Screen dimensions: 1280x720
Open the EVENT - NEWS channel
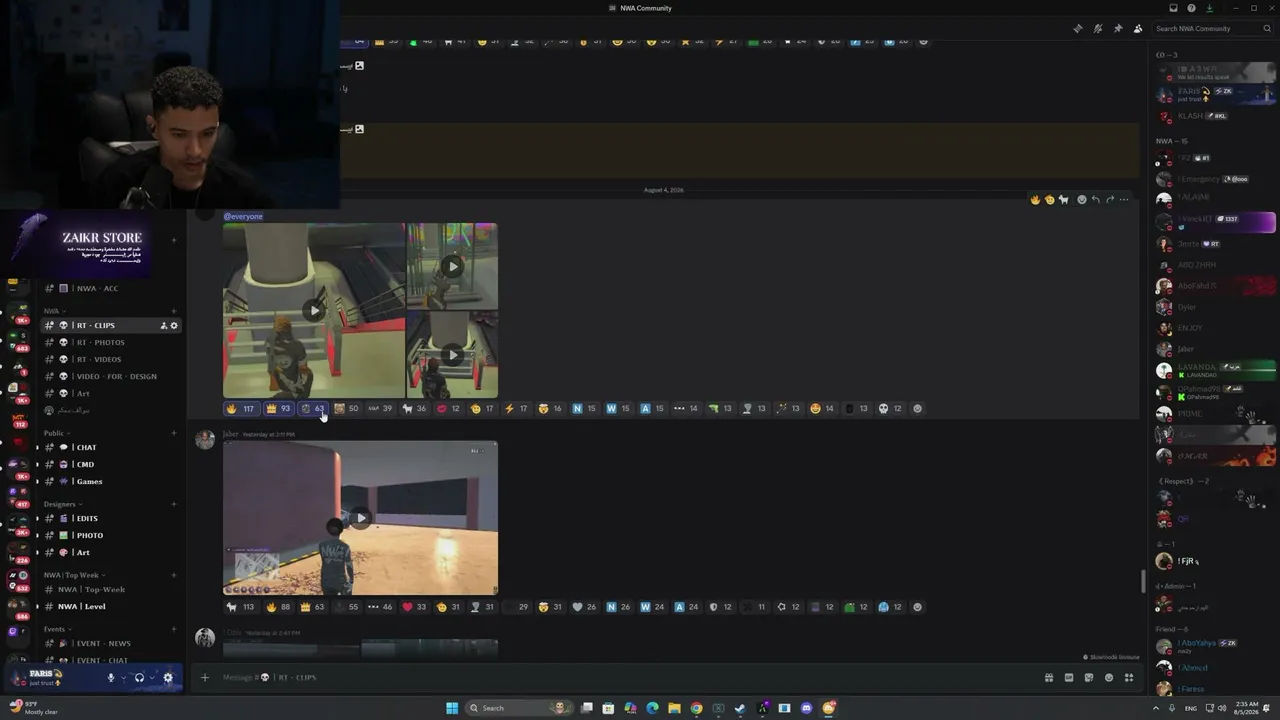click(x=110, y=644)
